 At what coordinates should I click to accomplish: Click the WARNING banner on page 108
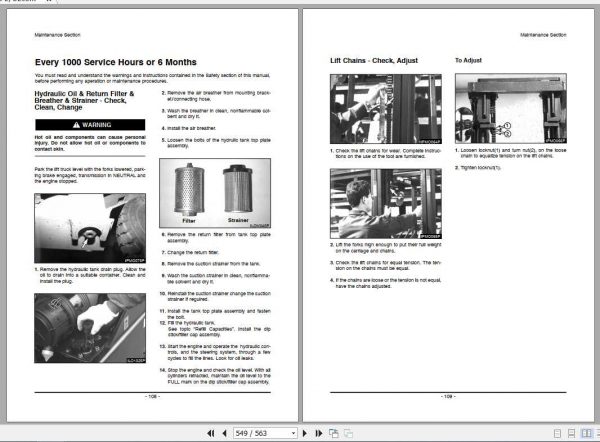pos(90,125)
